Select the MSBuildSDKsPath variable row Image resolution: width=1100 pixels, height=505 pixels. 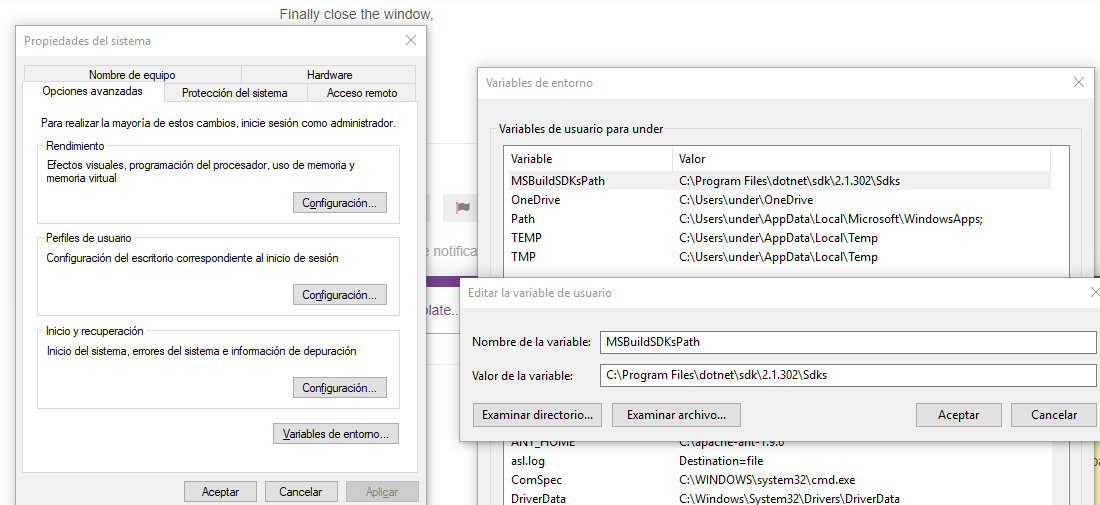click(x=779, y=180)
